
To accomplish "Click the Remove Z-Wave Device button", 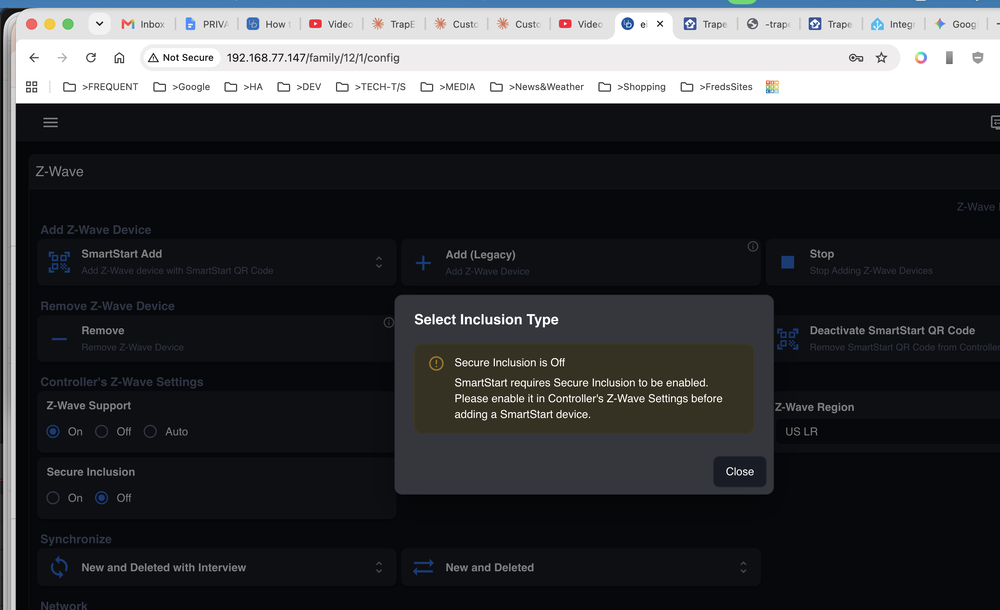I will point(216,339).
